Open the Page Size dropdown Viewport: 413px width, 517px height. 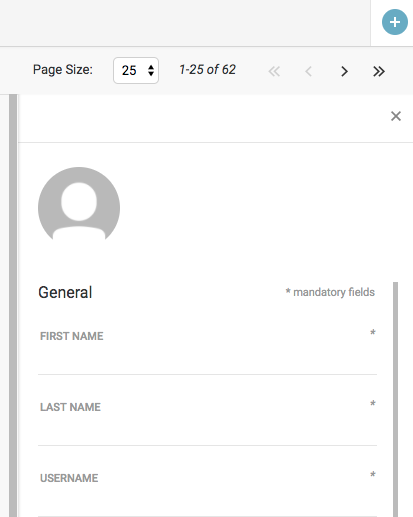click(136, 70)
